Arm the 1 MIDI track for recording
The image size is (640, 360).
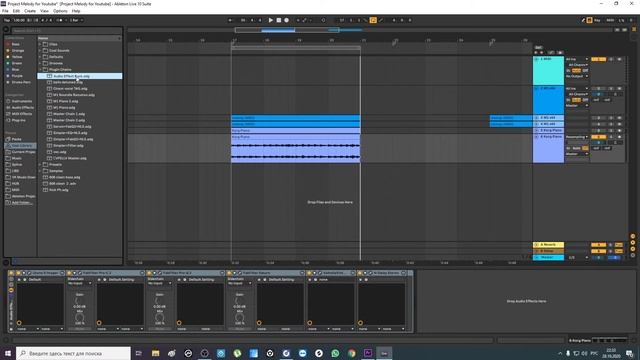[619, 59]
